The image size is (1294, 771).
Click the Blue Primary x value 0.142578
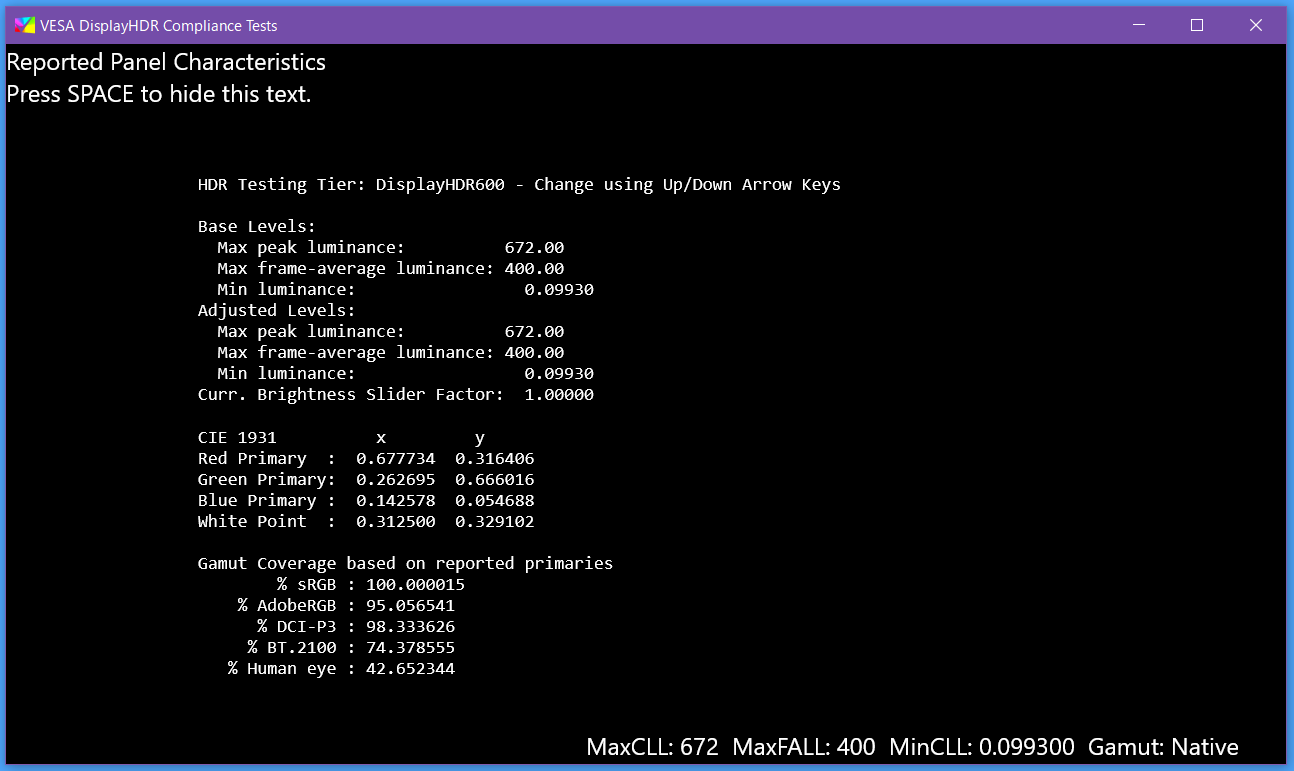[396, 501]
